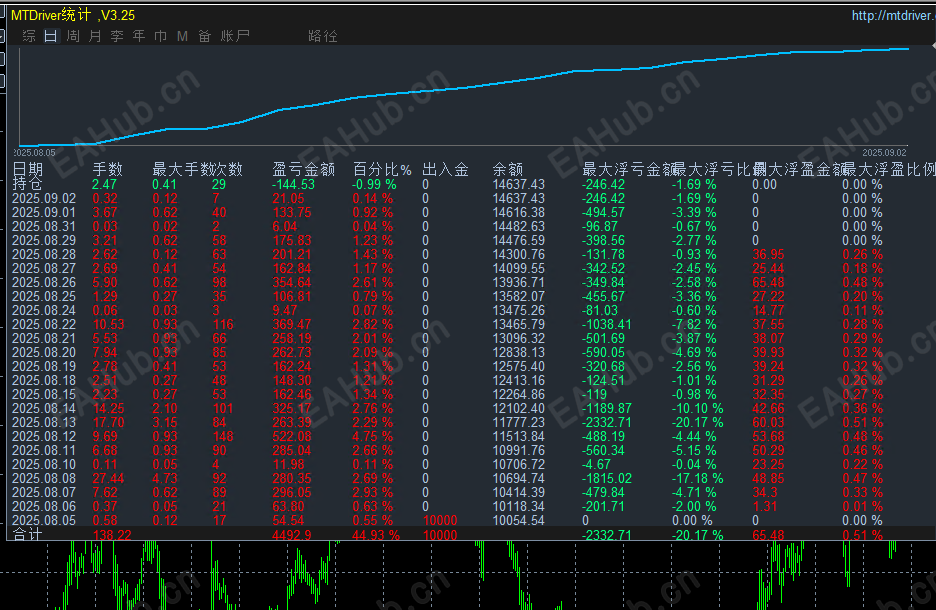Open the http://mtdriver link

tap(893, 16)
